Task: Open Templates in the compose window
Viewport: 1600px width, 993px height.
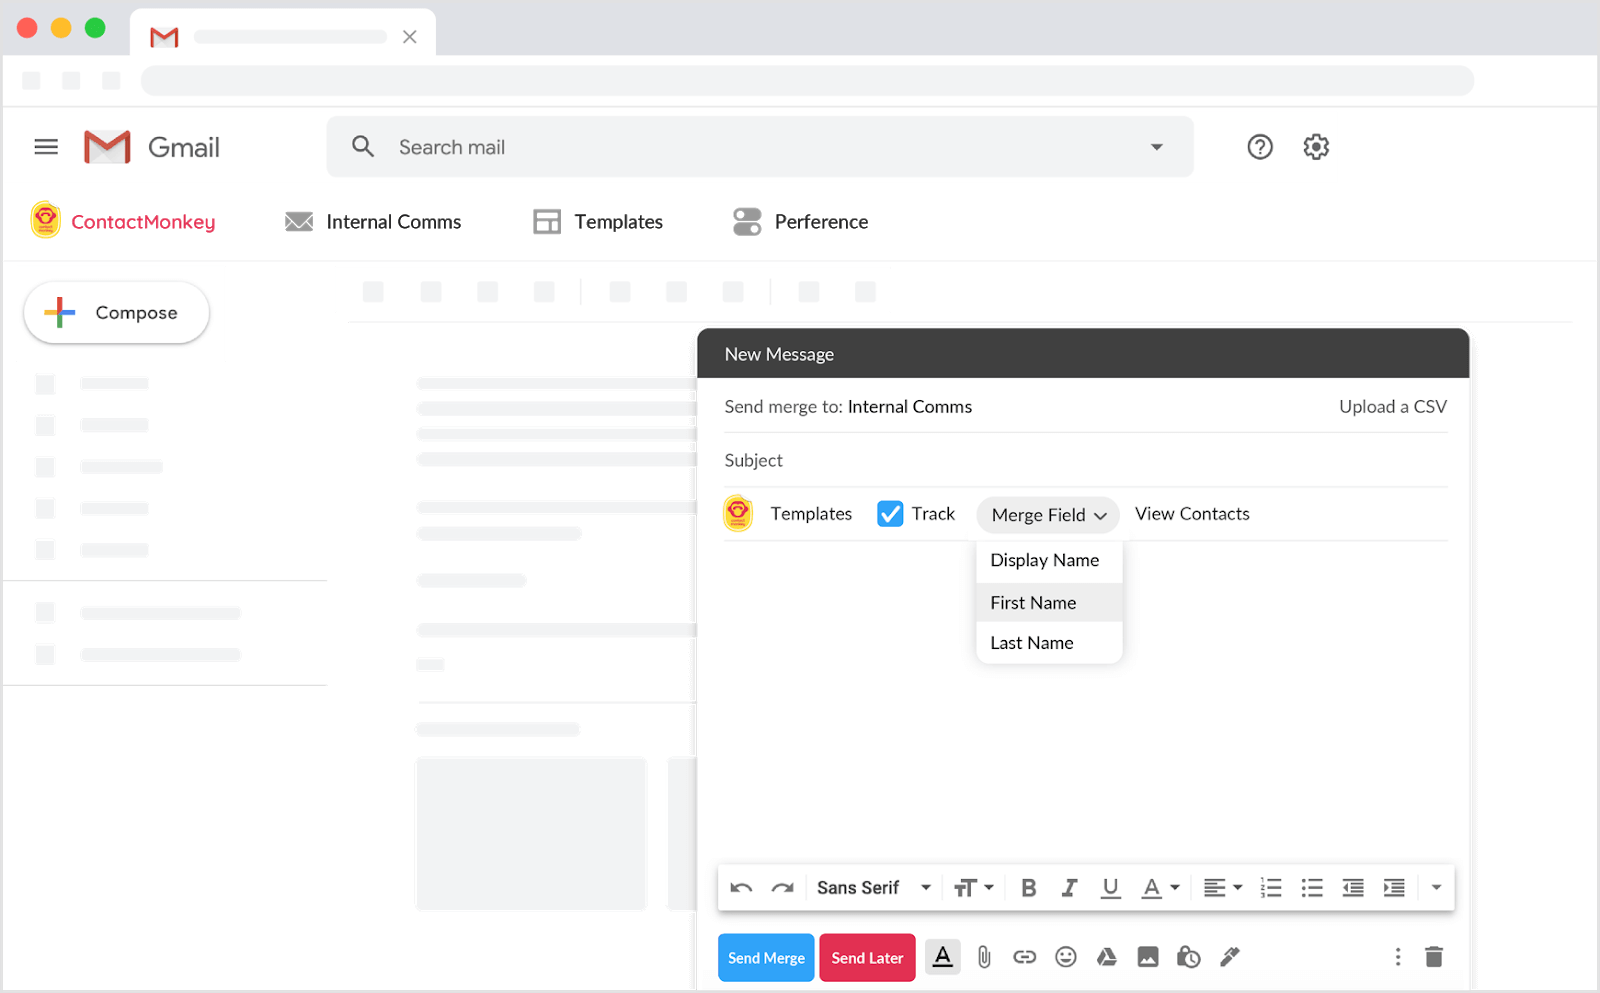Action: [x=811, y=514]
